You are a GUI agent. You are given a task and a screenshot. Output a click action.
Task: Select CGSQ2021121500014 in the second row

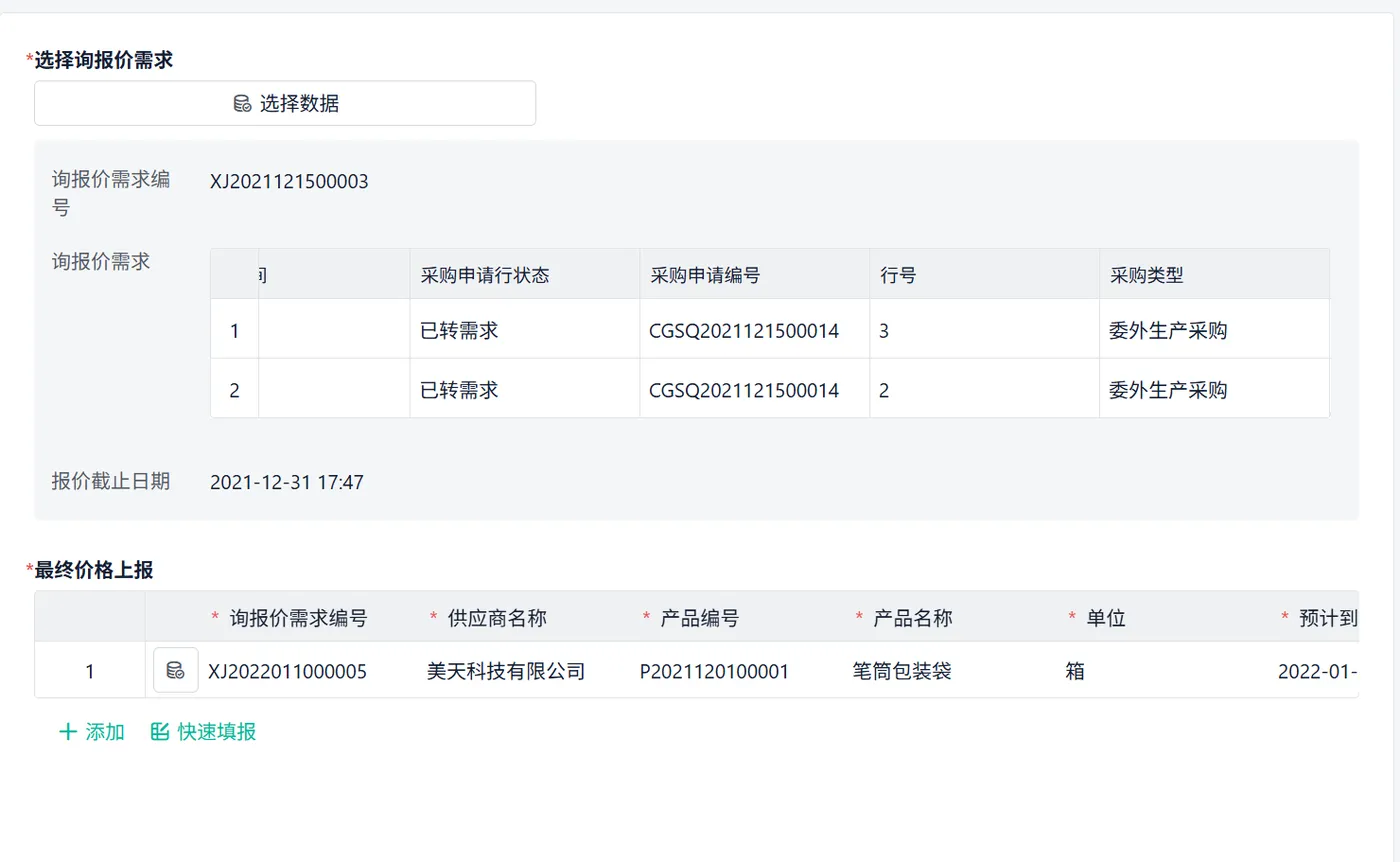744,390
